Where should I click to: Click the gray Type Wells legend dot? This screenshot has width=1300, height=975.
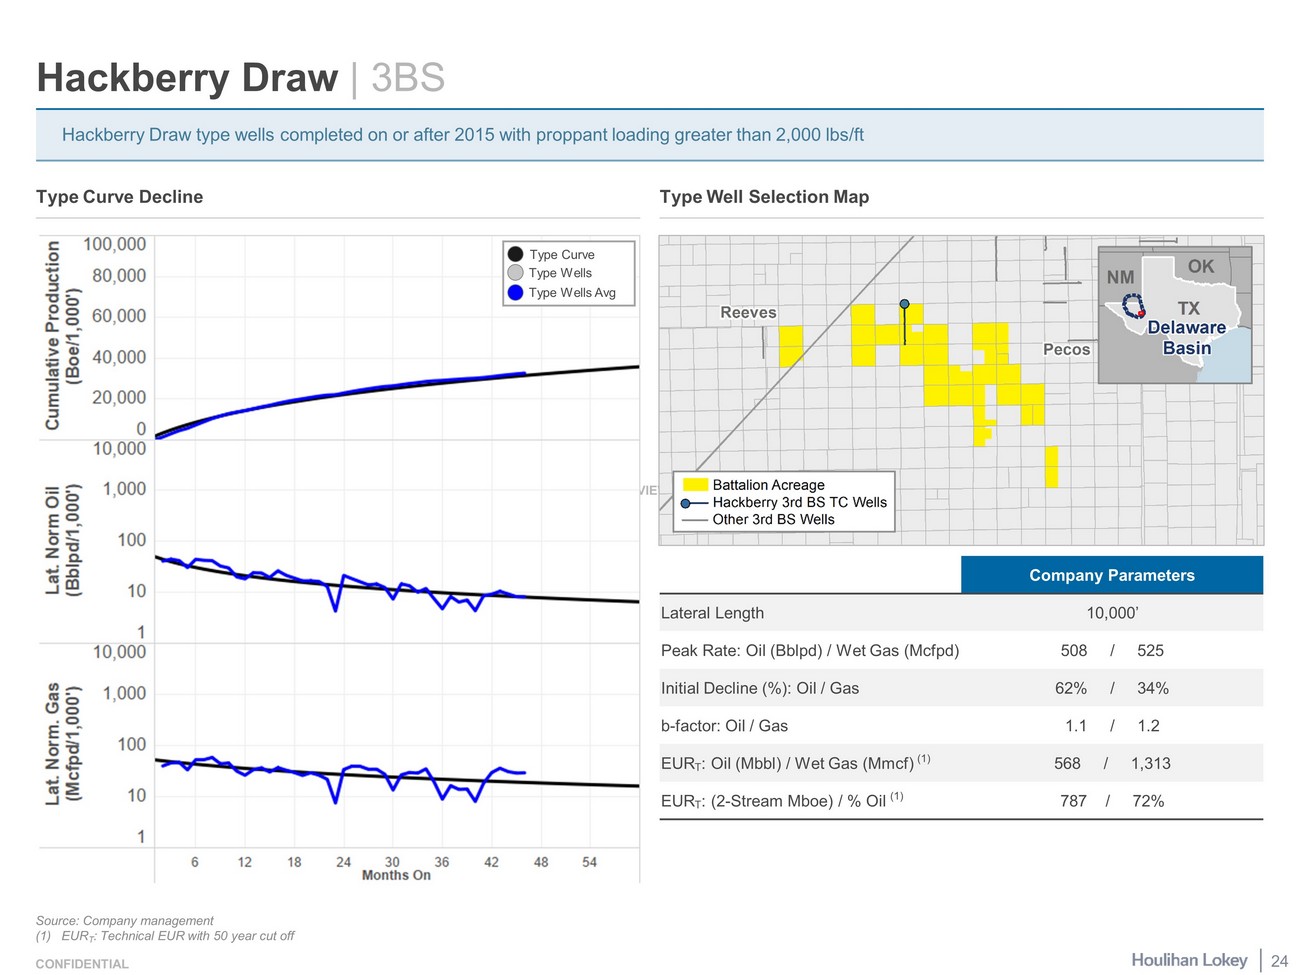tap(515, 273)
